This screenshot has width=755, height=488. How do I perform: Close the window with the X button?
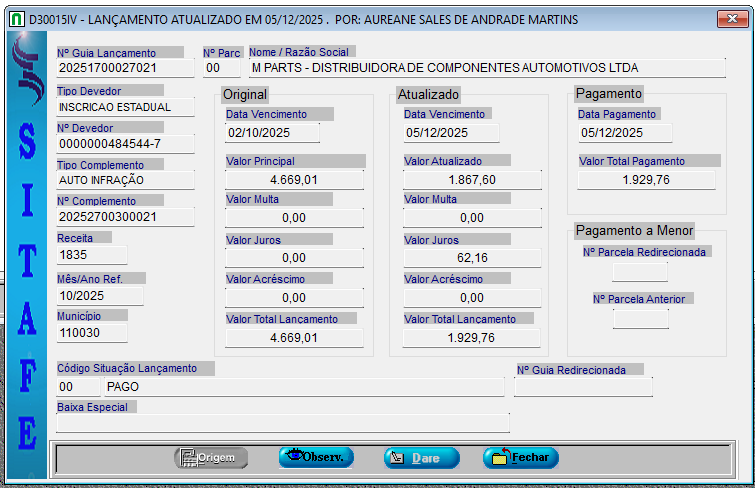tap(730, 19)
